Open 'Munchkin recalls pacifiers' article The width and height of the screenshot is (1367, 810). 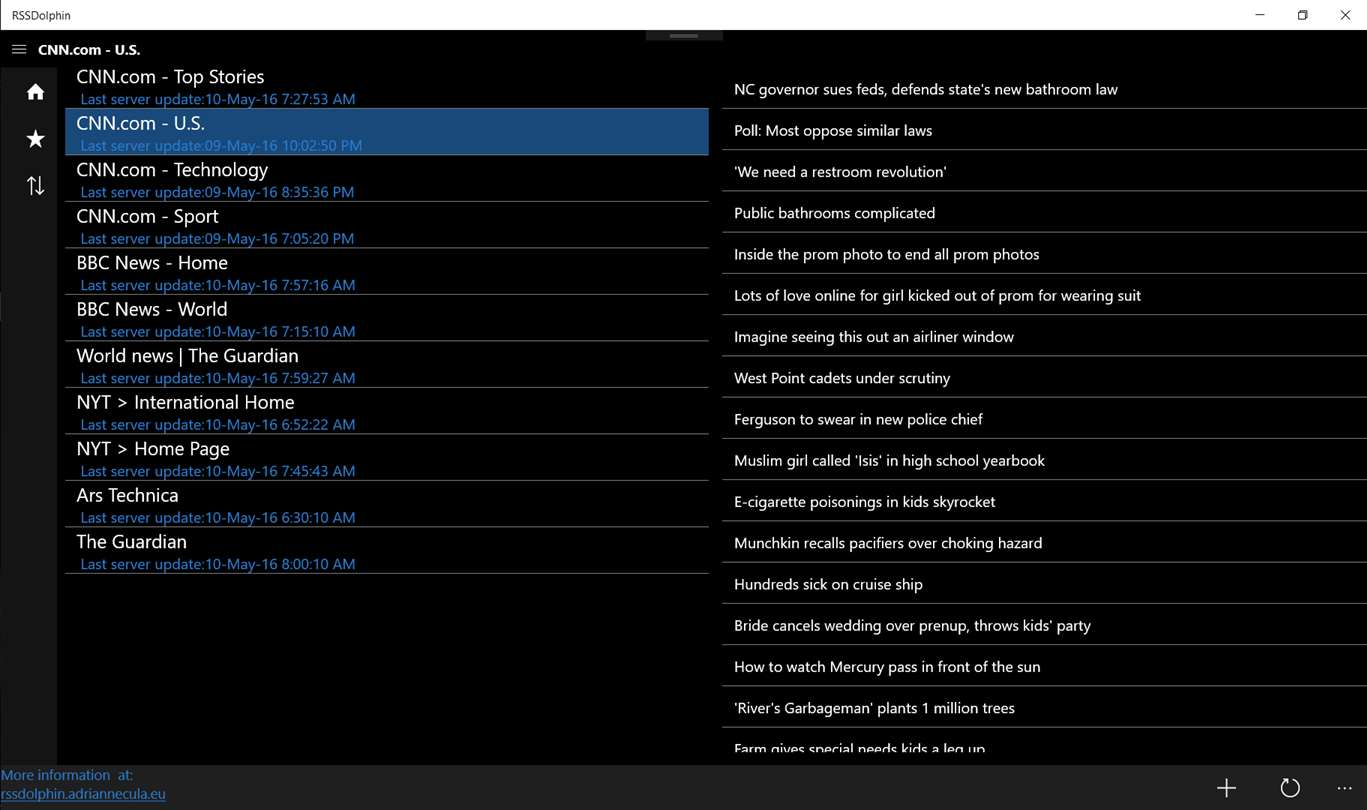(x=1044, y=542)
